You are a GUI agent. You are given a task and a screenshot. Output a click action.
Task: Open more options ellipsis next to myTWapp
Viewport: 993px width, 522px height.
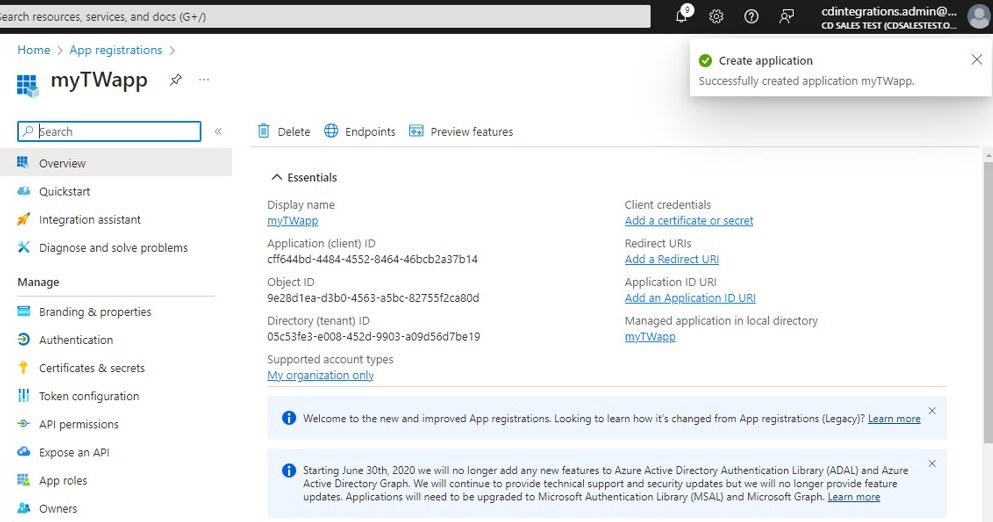click(x=204, y=80)
